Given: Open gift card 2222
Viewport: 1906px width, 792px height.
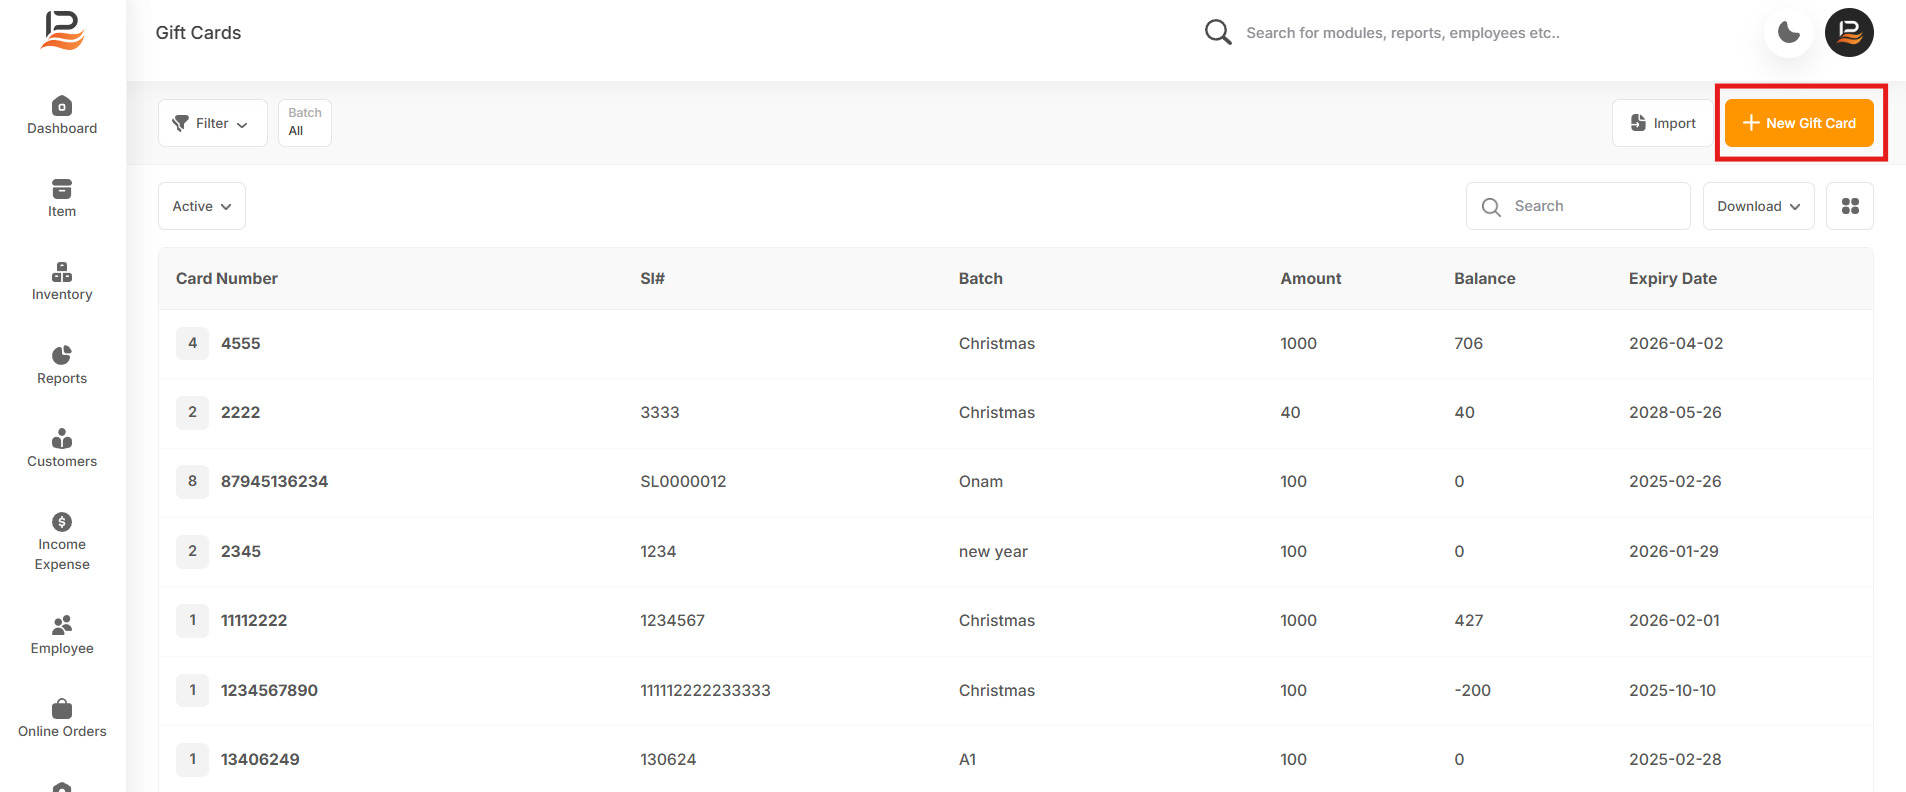Looking at the screenshot, I should pos(241,412).
